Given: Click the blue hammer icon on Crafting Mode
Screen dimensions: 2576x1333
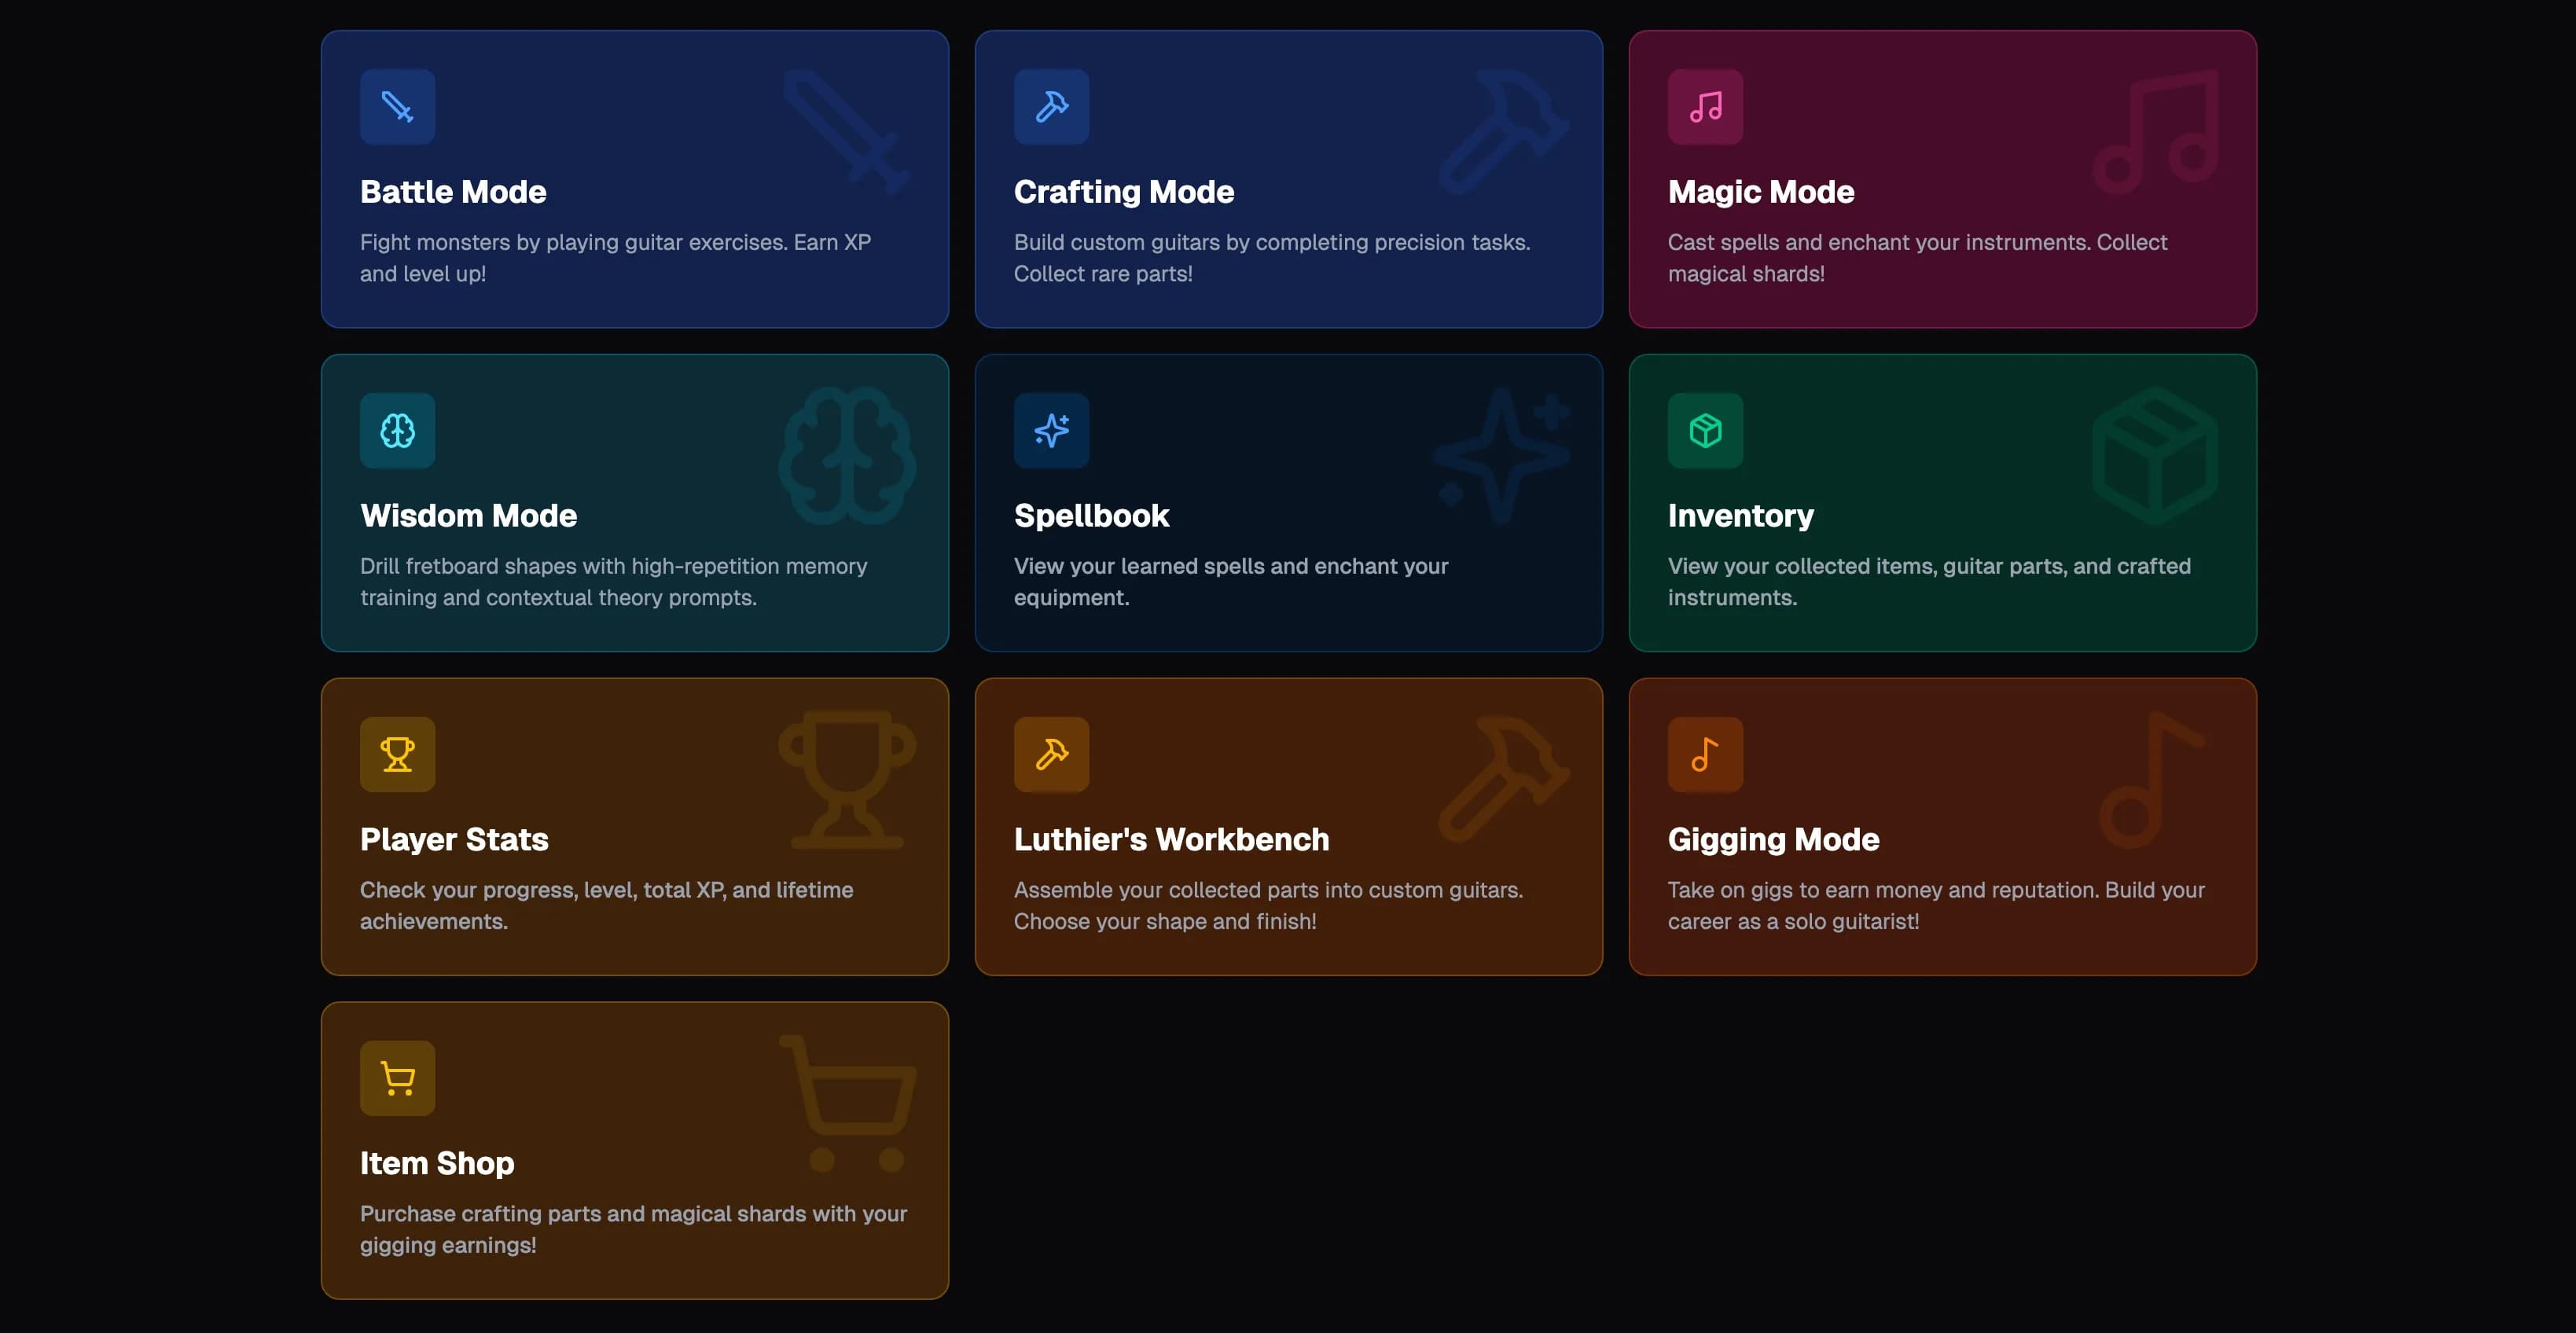Looking at the screenshot, I should click(x=1051, y=107).
